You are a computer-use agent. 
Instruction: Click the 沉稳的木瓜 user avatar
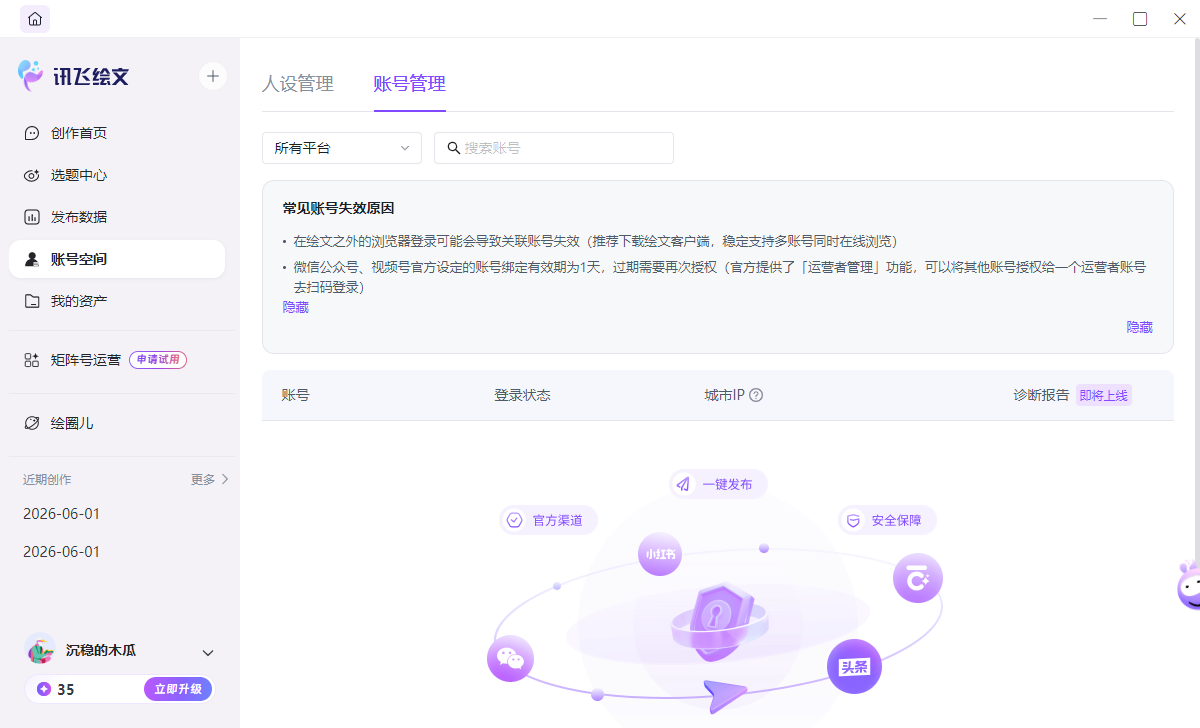(41, 650)
